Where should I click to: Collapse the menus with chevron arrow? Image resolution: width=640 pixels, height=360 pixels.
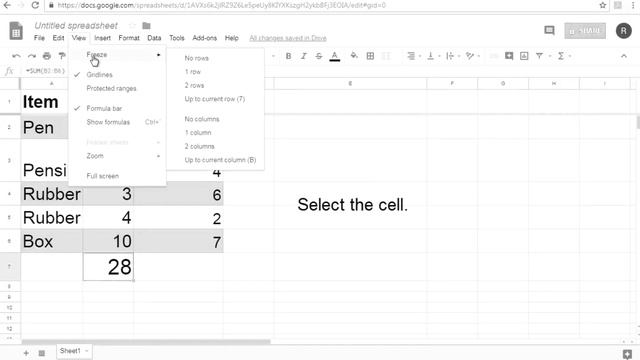[x=624, y=56]
